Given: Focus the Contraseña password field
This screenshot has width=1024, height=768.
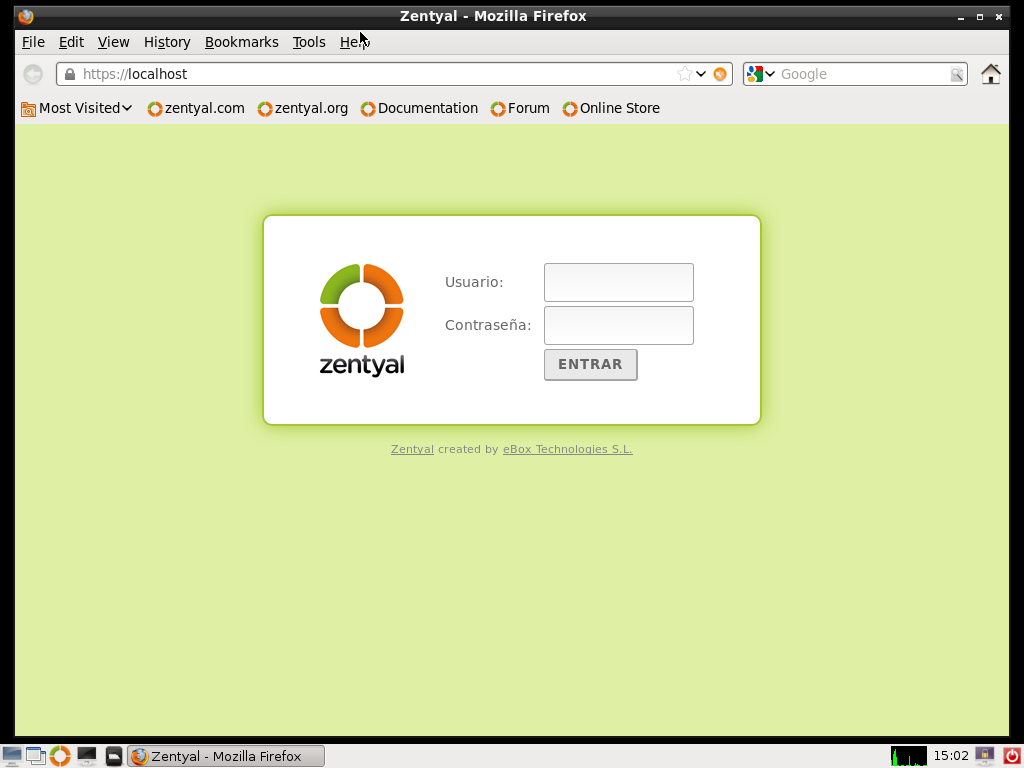Looking at the screenshot, I should click(x=618, y=325).
